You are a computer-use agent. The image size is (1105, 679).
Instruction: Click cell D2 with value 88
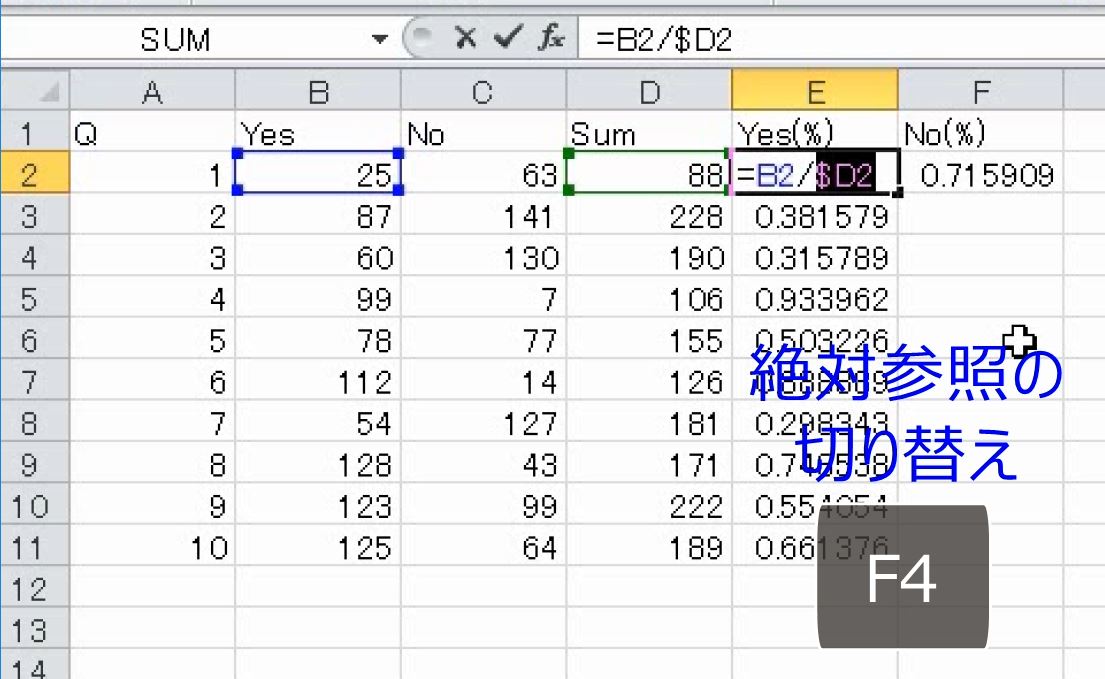point(649,173)
